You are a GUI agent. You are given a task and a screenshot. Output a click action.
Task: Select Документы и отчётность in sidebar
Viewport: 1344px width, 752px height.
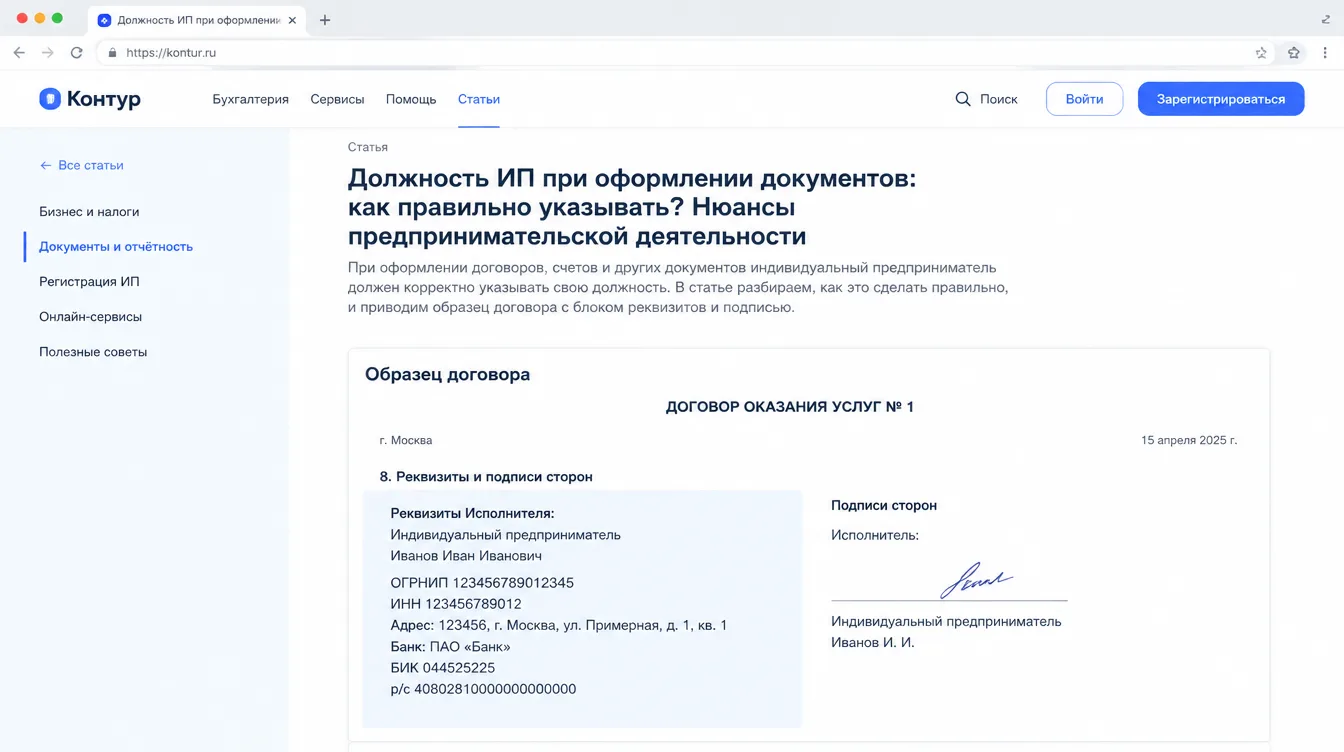116,246
